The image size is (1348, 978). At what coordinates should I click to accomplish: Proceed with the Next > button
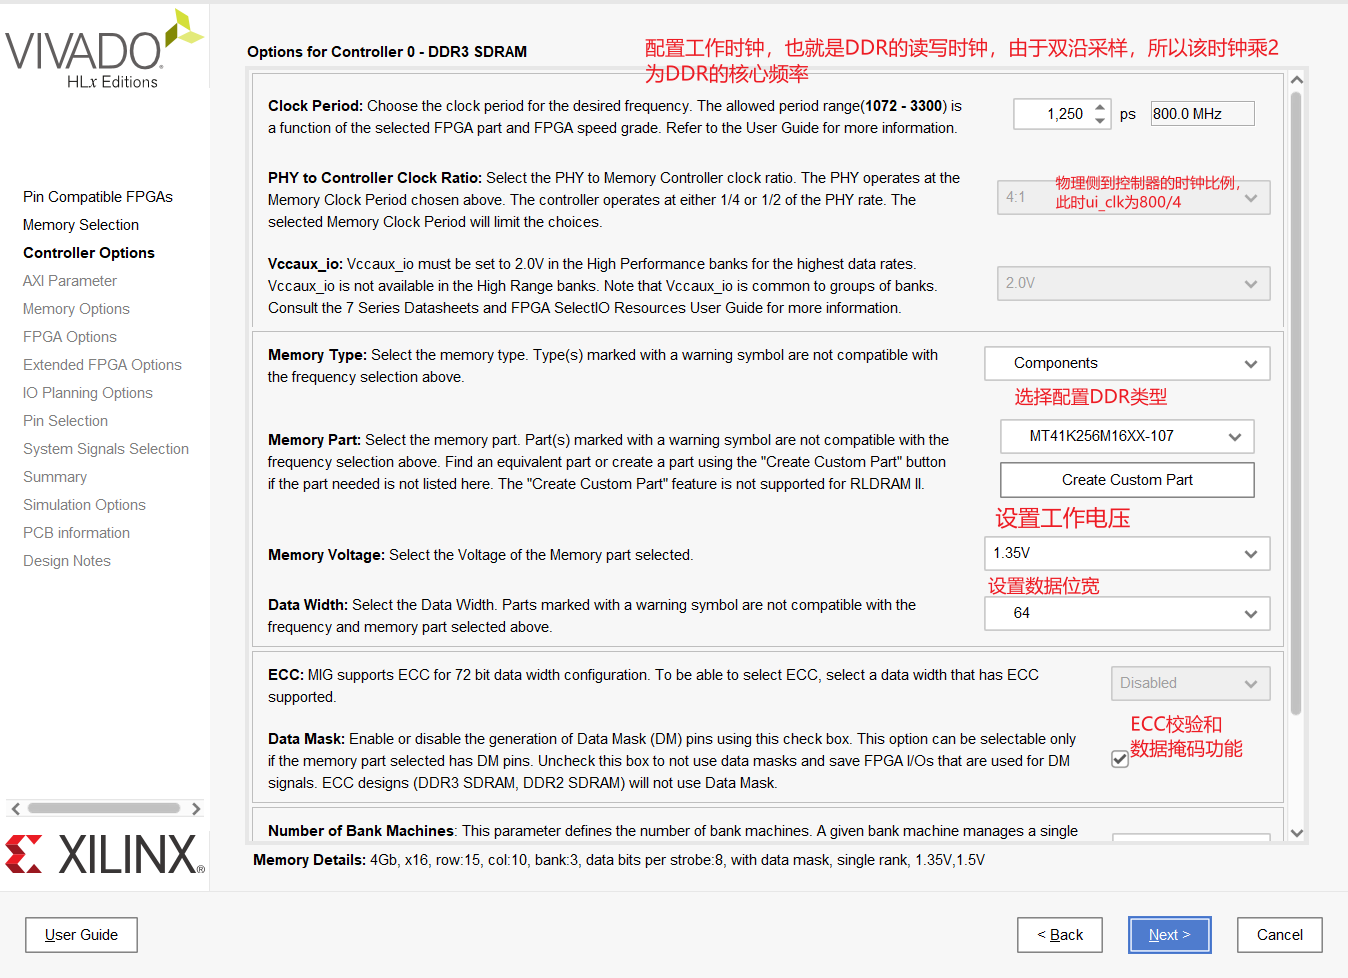(1170, 935)
